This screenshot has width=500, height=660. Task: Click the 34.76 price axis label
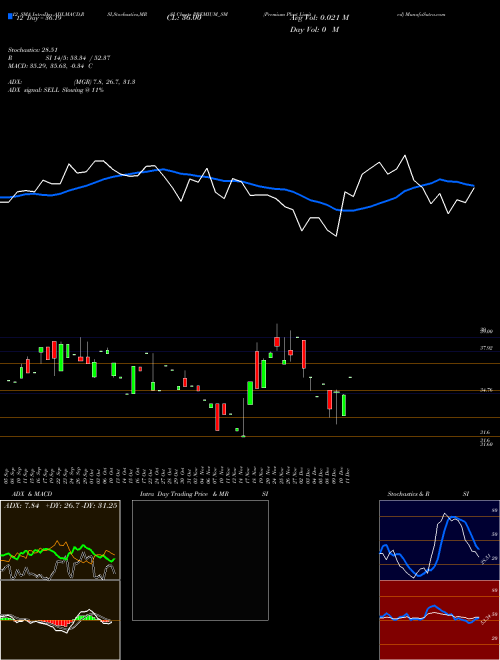486,390
